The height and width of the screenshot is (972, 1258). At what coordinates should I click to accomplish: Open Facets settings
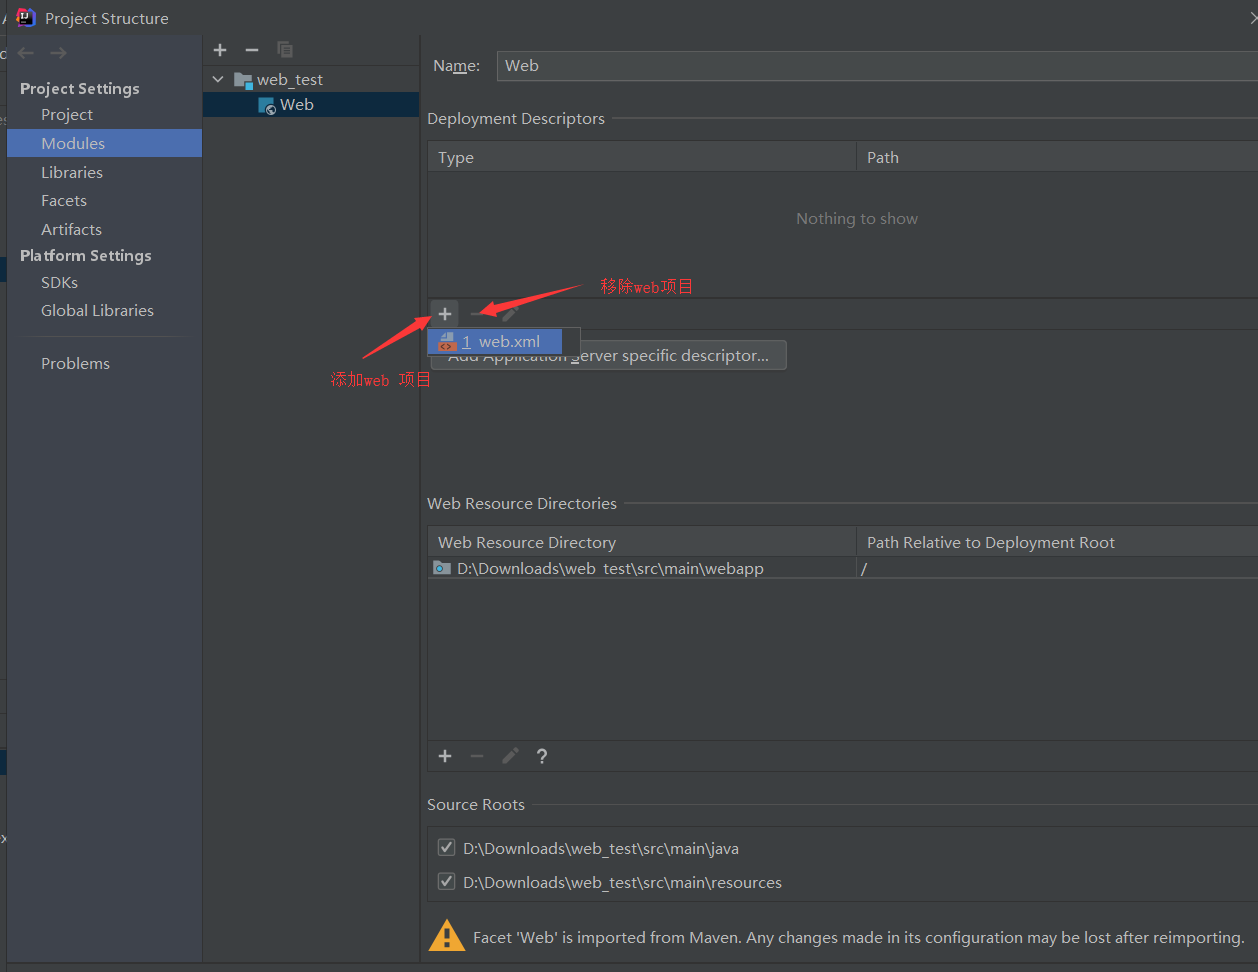coord(64,201)
